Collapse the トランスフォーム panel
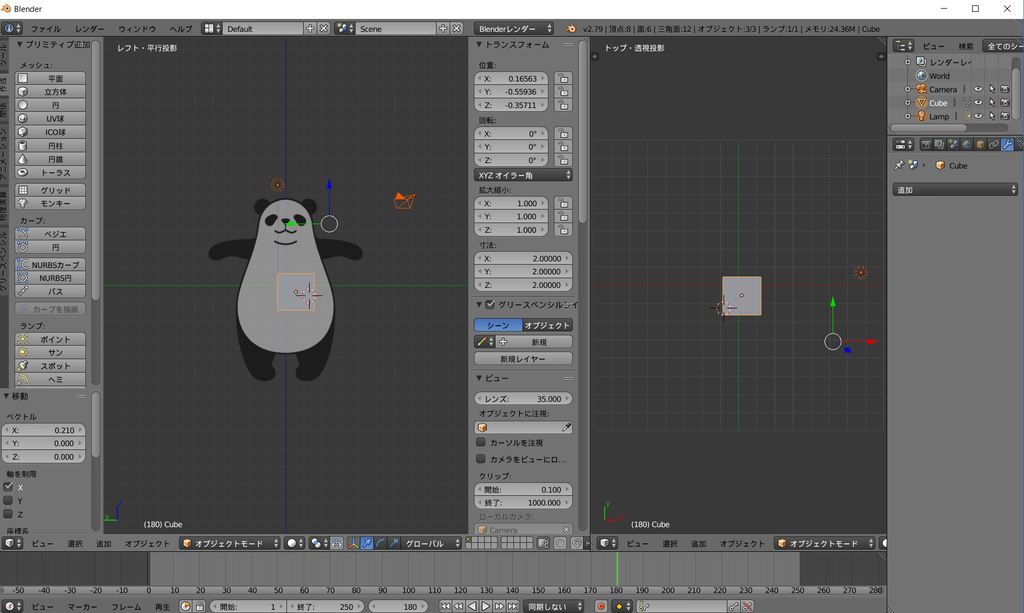 (x=479, y=44)
